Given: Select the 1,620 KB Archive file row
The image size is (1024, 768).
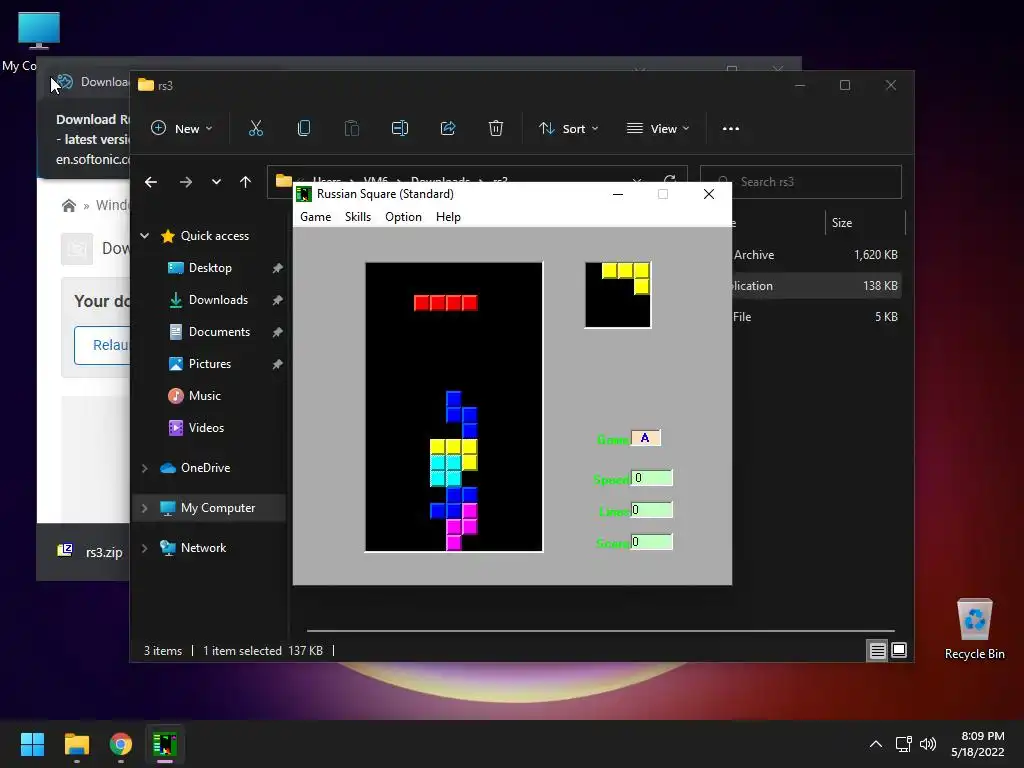Looking at the screenshot, I should click(816, 255).
